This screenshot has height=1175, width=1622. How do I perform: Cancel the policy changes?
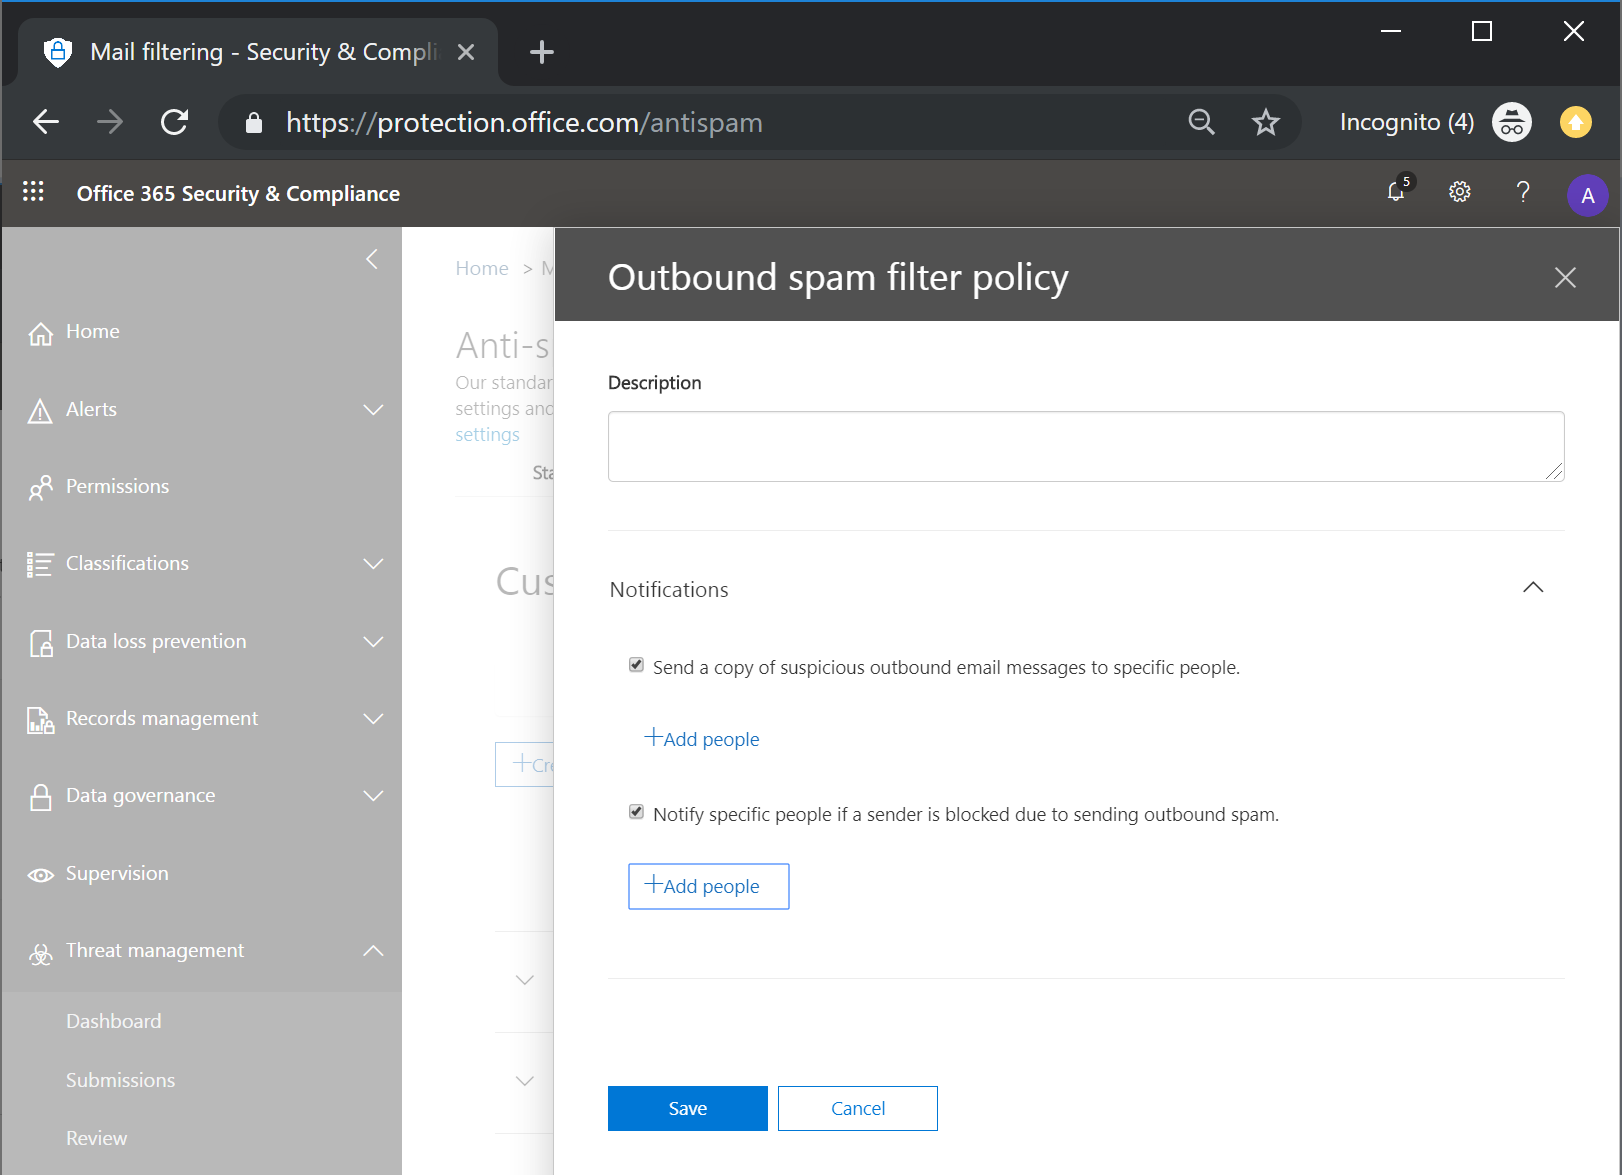tap(858, 1108)
